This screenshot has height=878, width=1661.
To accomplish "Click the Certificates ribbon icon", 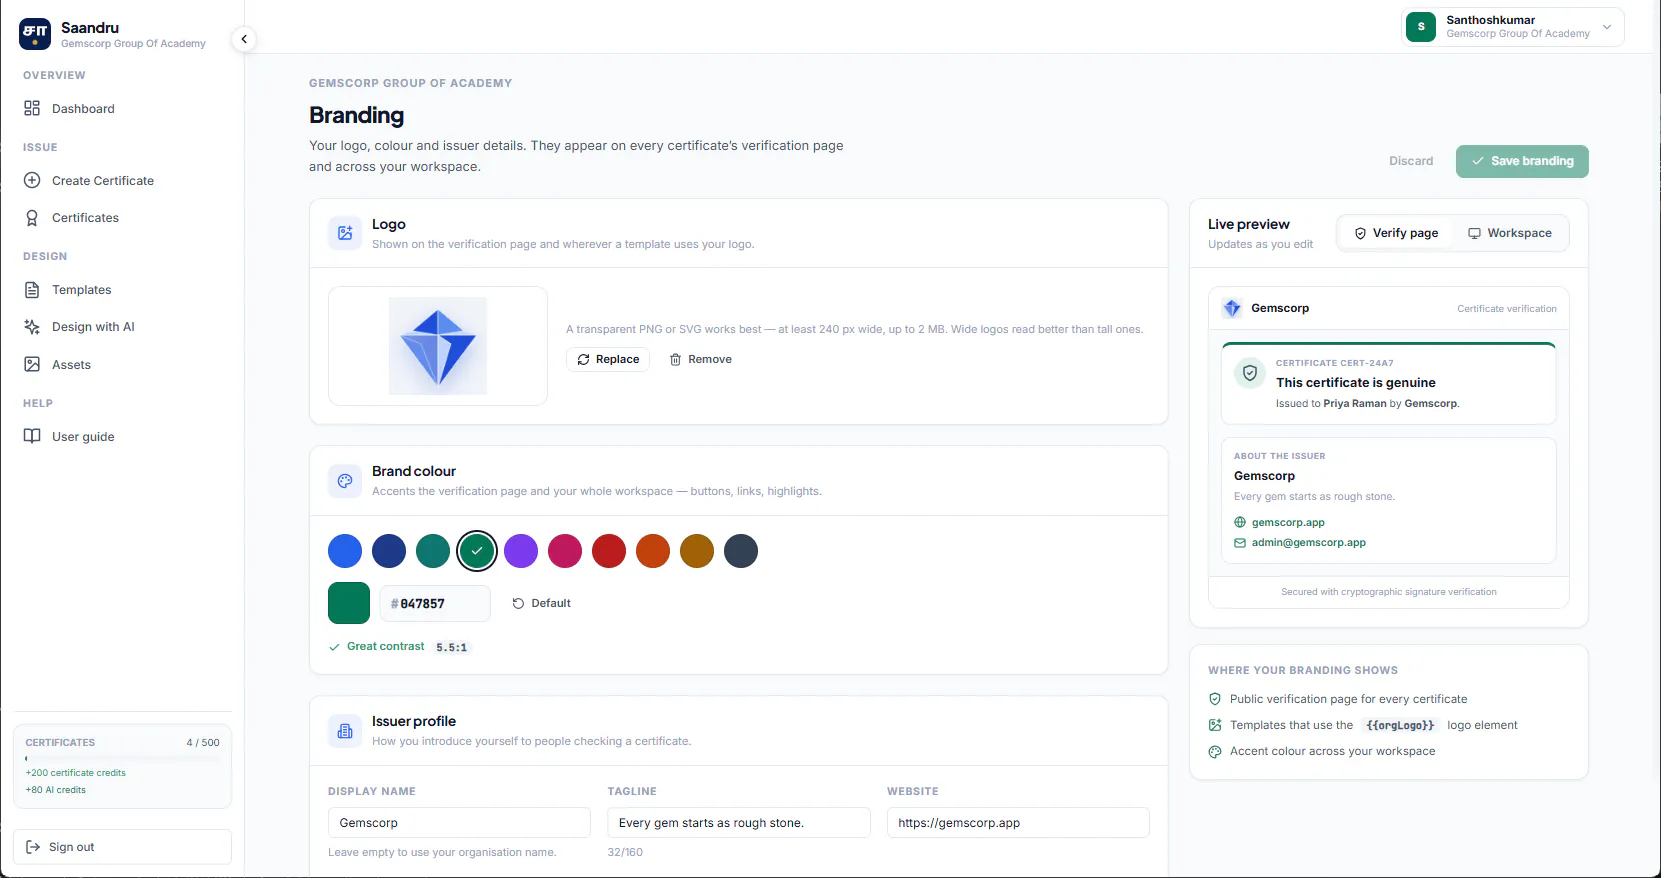I will [x=32, y=218].
